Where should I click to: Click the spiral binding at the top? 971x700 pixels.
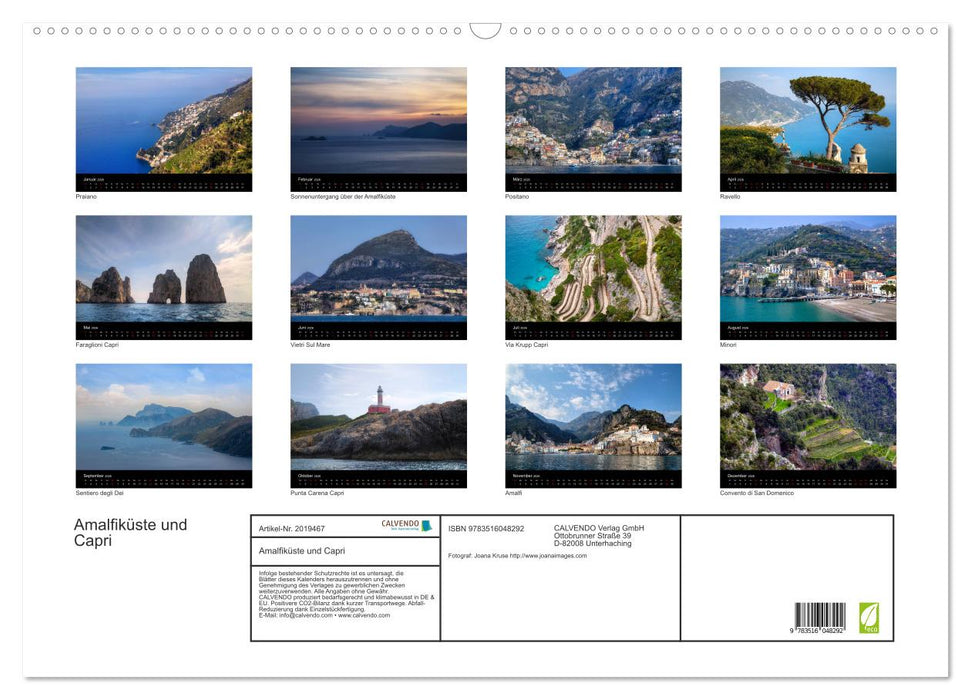[x=485, y=30]
